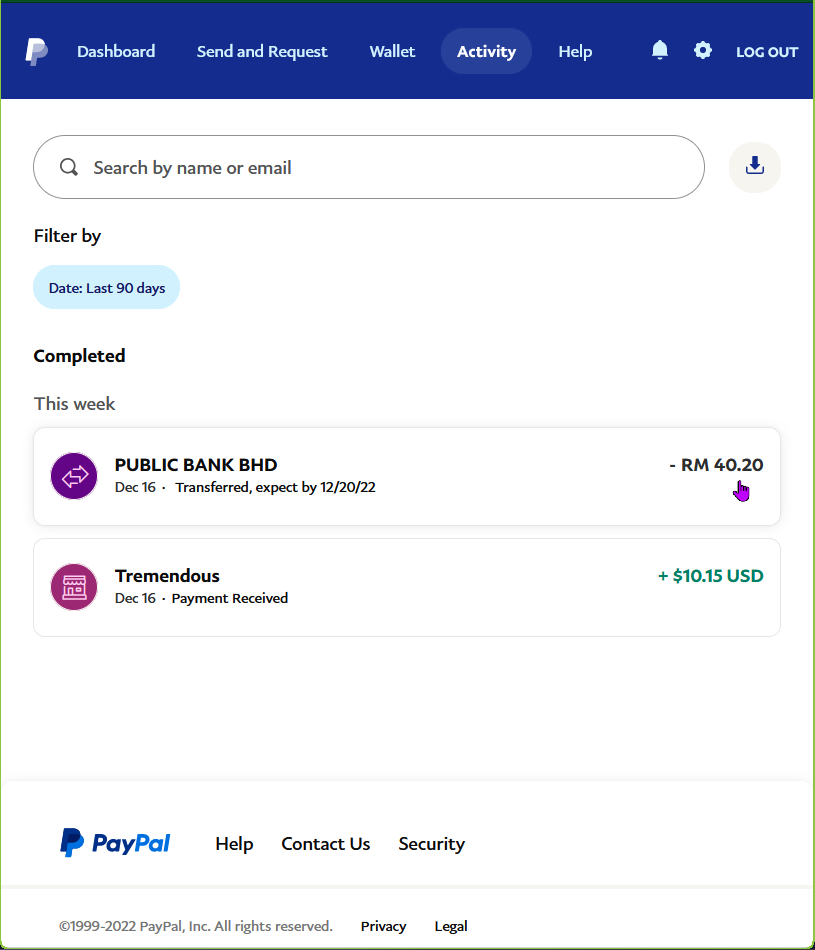Open the Date: Last 90 days filter
Screen dimensions: 815x950
[107, 287]
